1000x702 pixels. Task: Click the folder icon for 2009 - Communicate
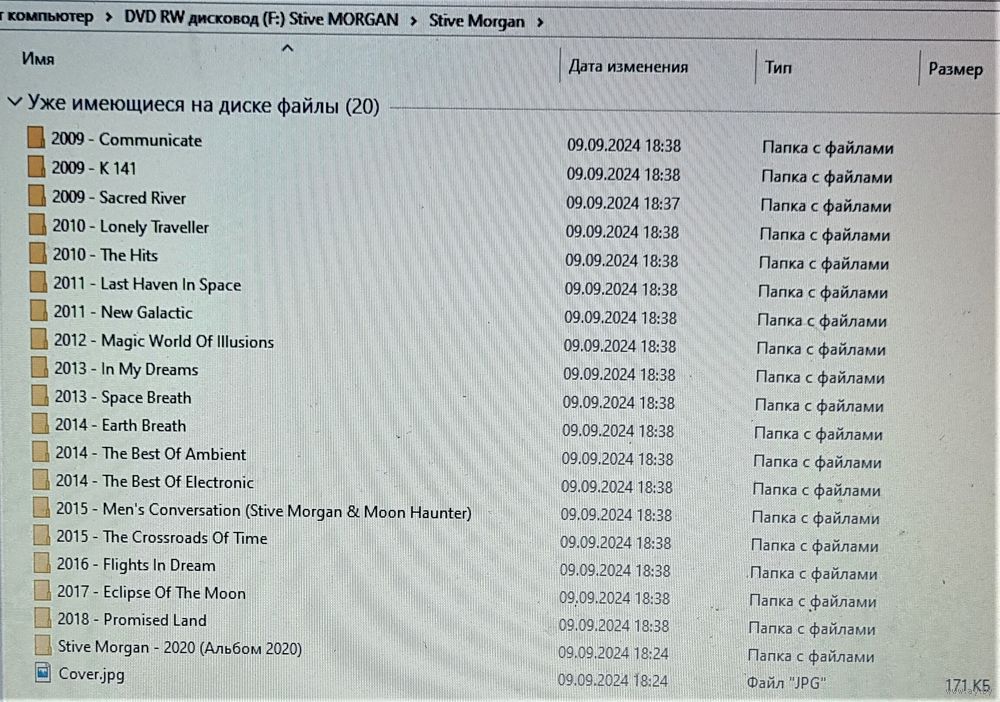click(36, 137)
